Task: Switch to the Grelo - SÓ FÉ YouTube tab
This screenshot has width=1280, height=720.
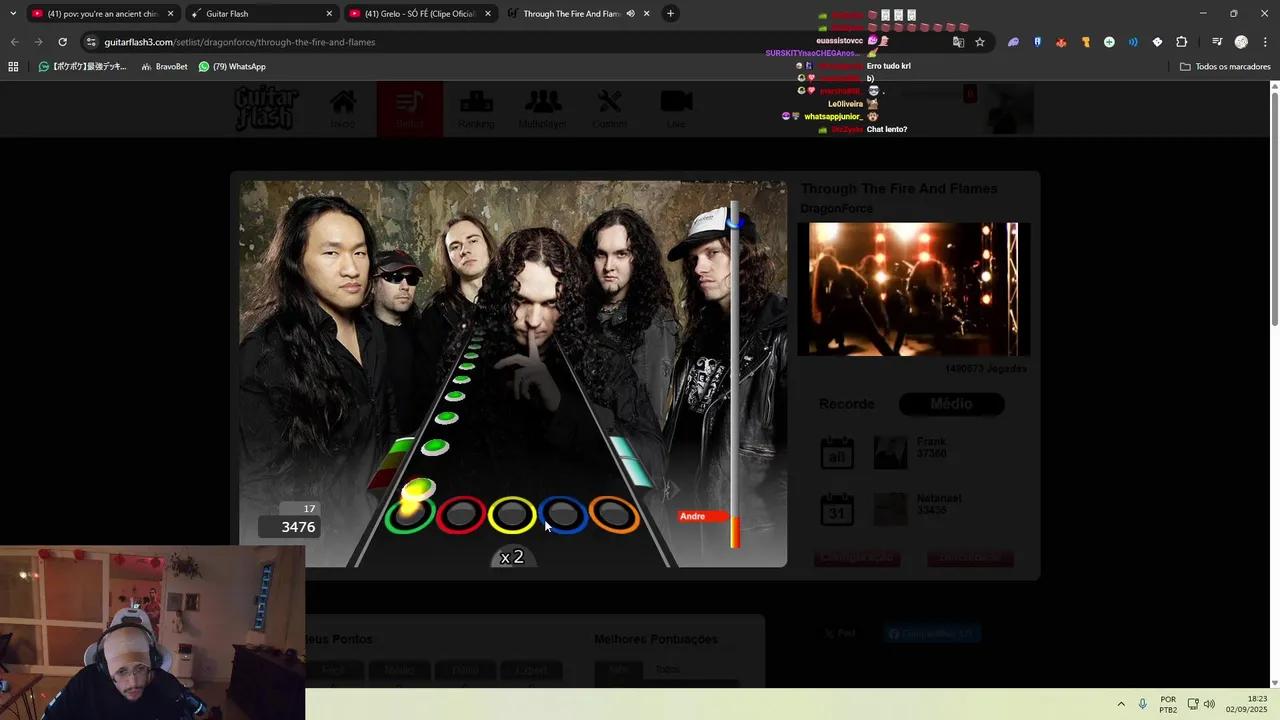Action: pos(423,14)
